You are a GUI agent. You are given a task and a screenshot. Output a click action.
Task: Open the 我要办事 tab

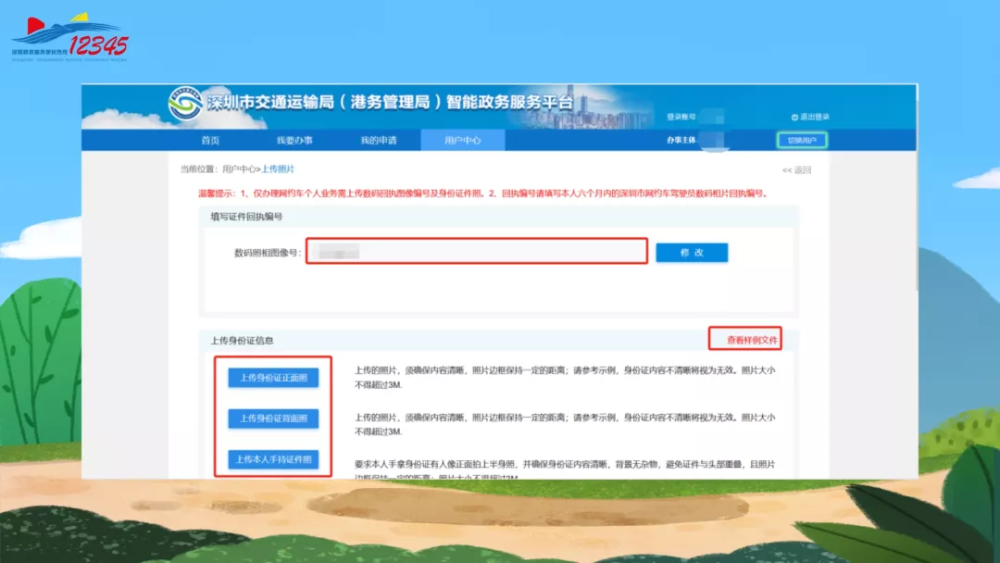[x=295, y=140]
